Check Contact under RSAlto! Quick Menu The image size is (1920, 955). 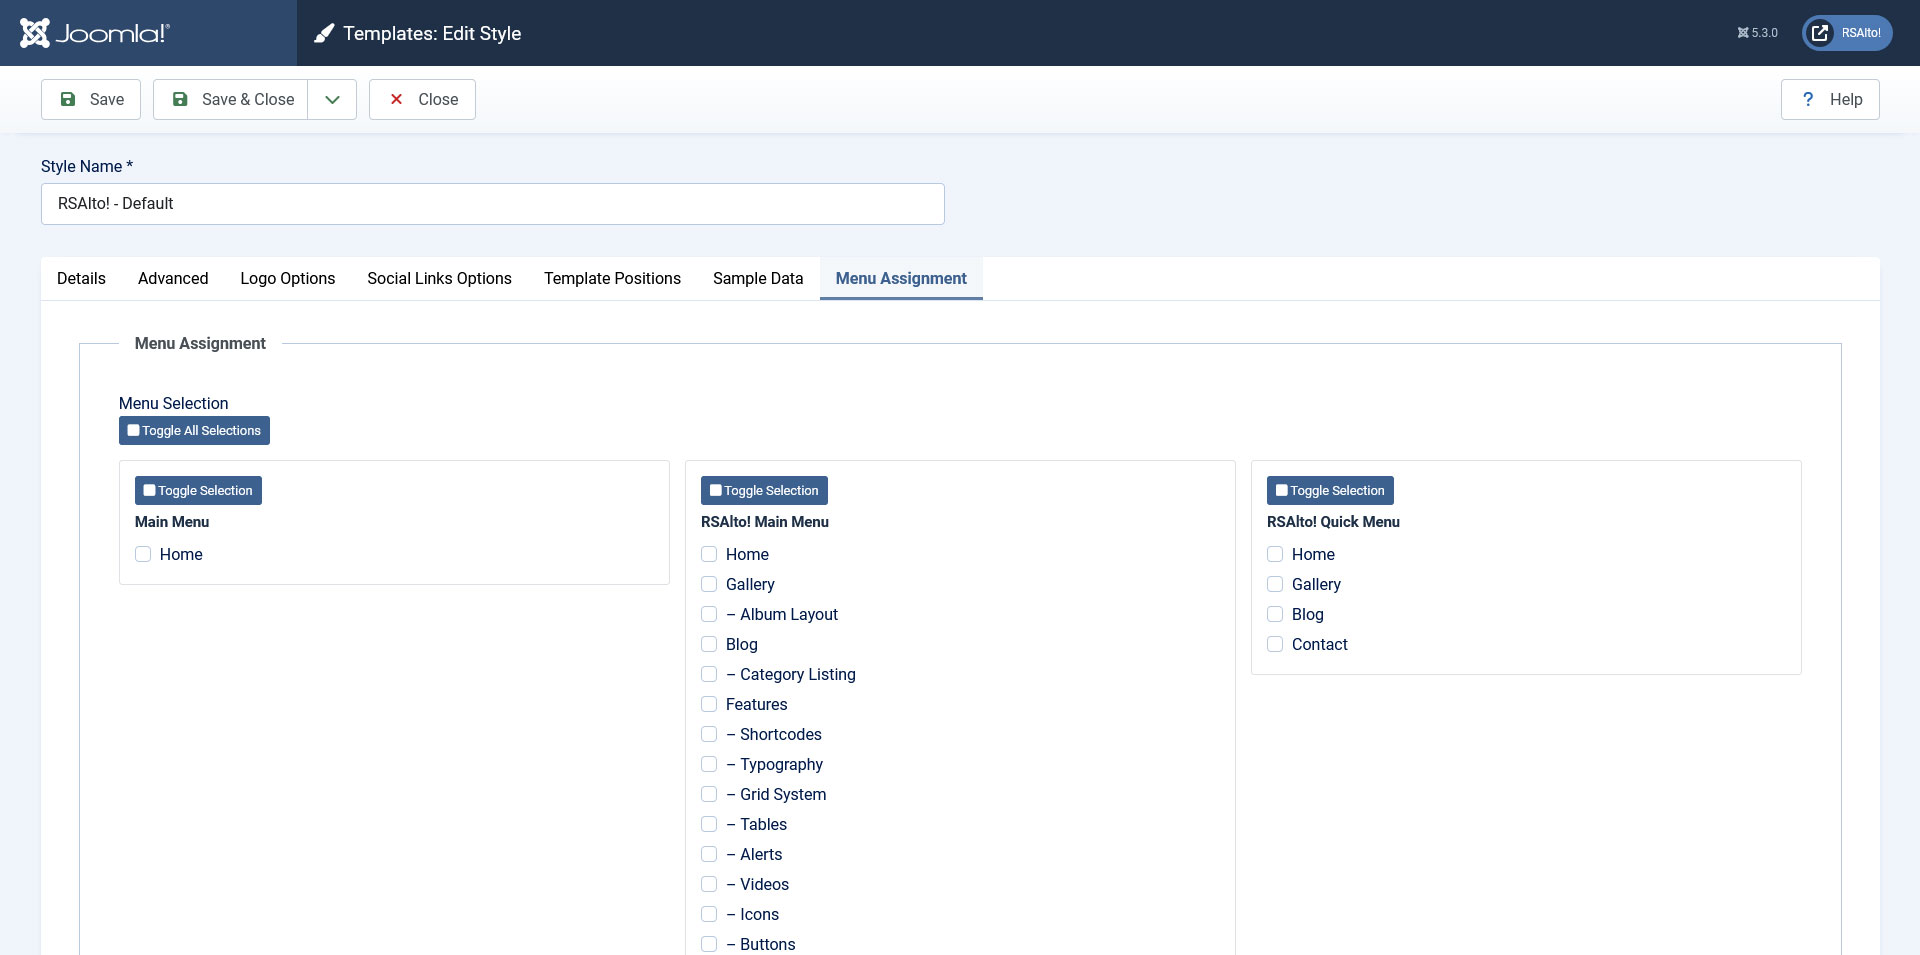coord(1275,644)
